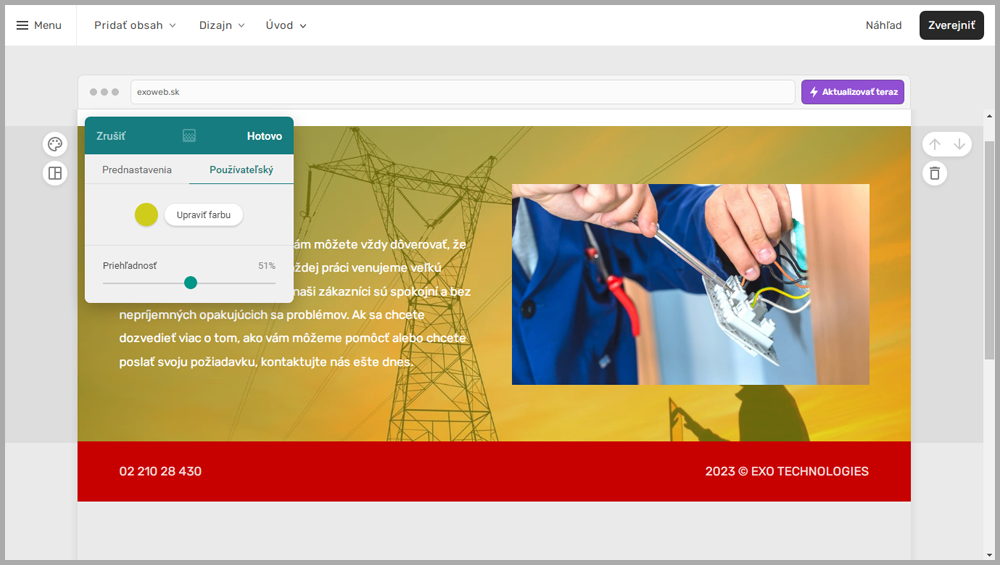This screenshot has height=565, width=1000.
Task: Move section up with the arrow icon
Action: click(934, 144)
